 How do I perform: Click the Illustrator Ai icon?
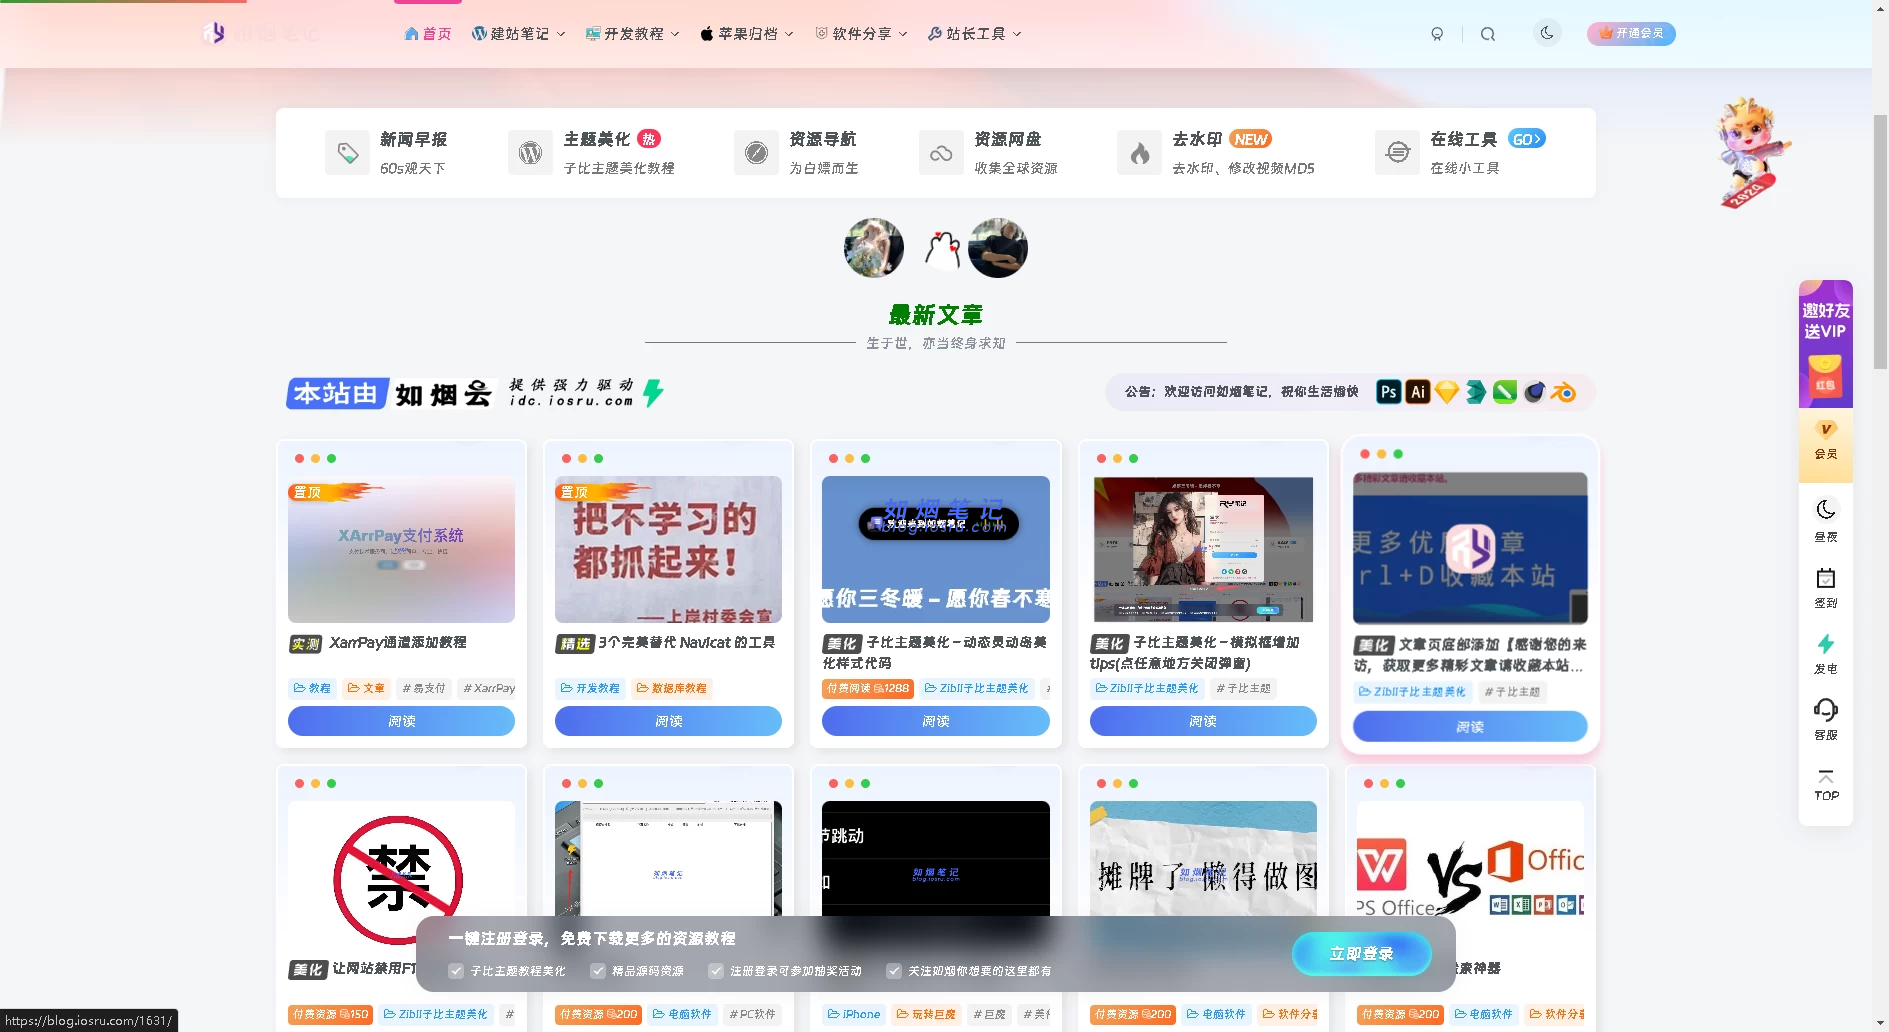tap(1417, 392)
